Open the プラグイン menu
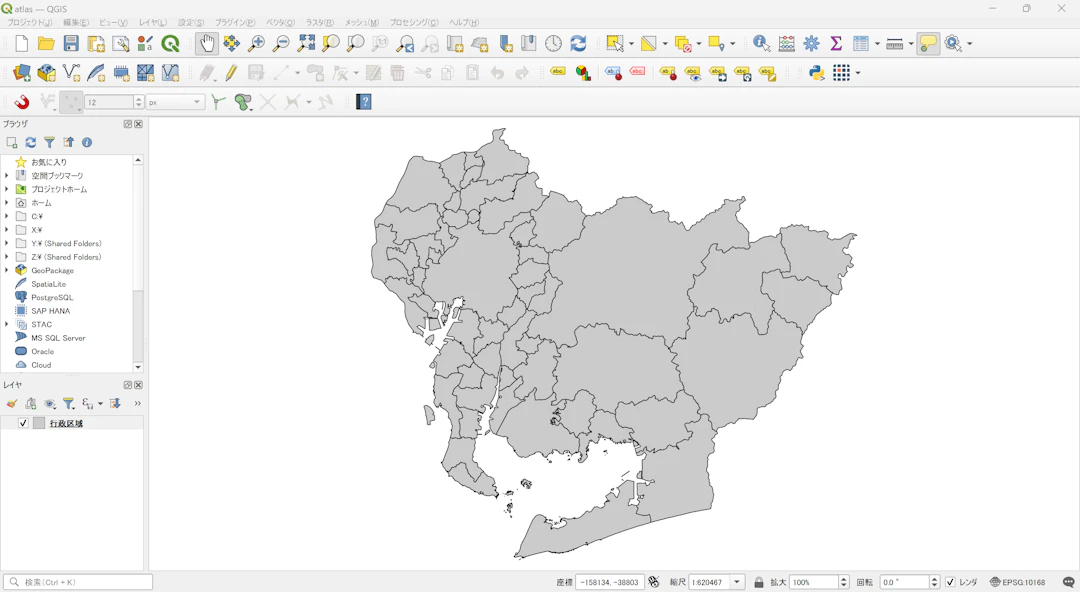1080x592 pixels. pyautogui.click(x=234, y=22)
